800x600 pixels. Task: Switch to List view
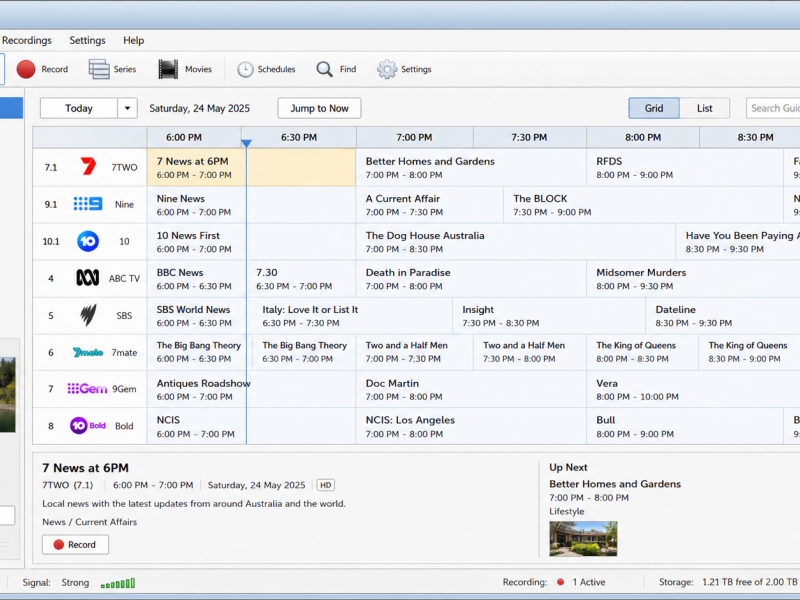[x=705, y=108]
